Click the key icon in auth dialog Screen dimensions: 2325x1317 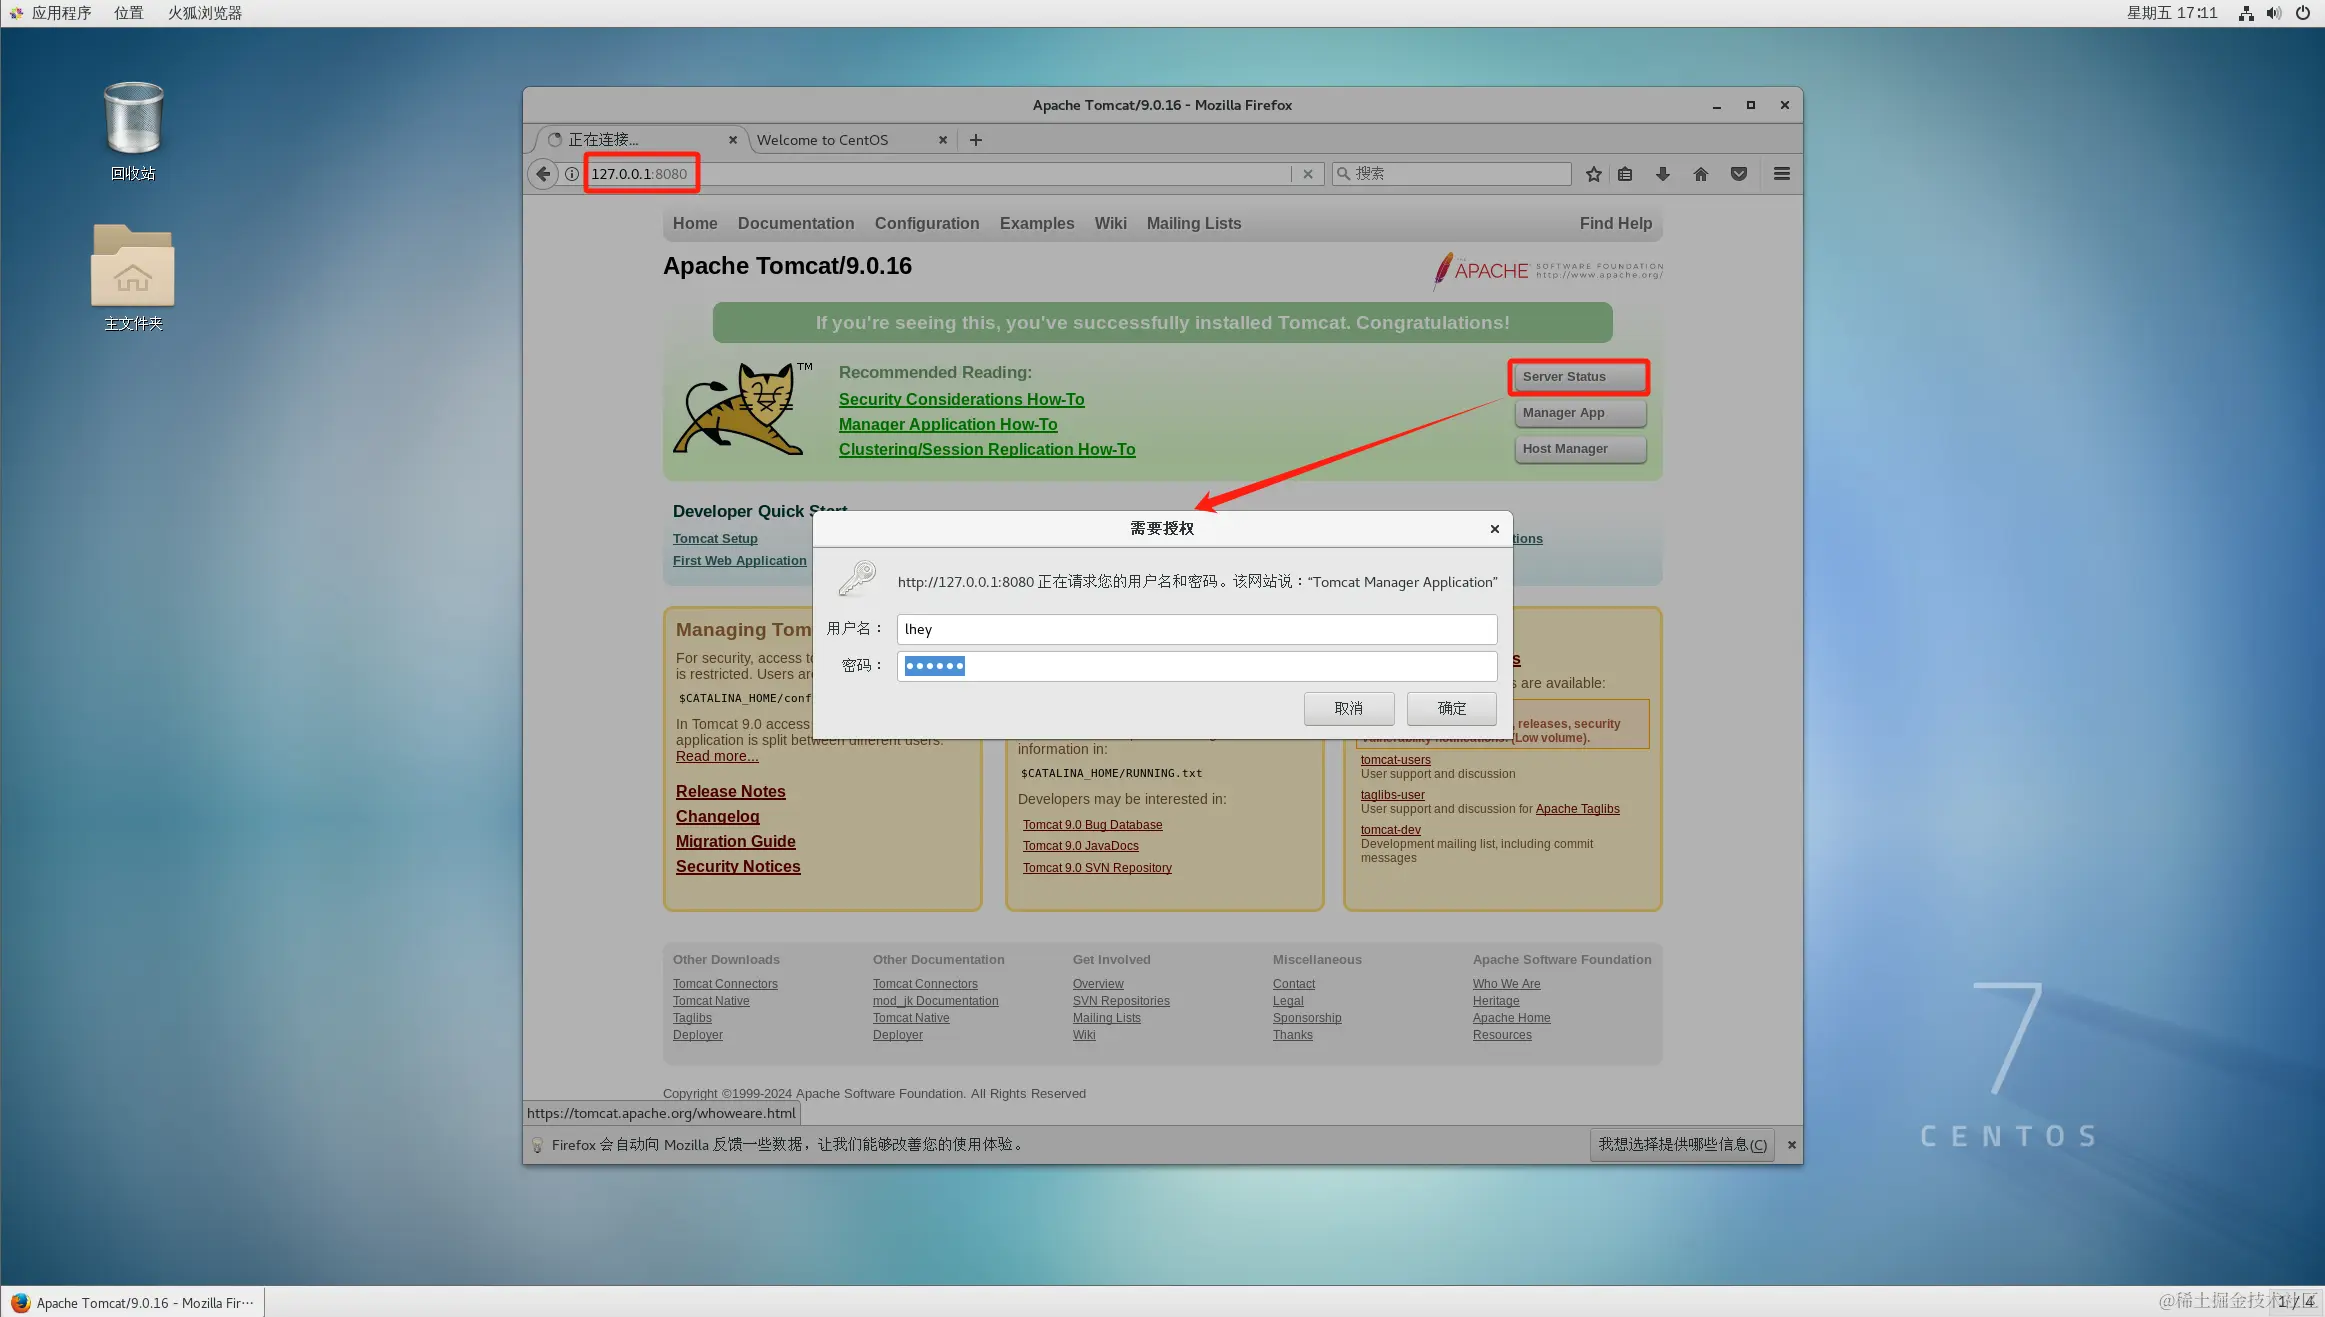[857, 579]
